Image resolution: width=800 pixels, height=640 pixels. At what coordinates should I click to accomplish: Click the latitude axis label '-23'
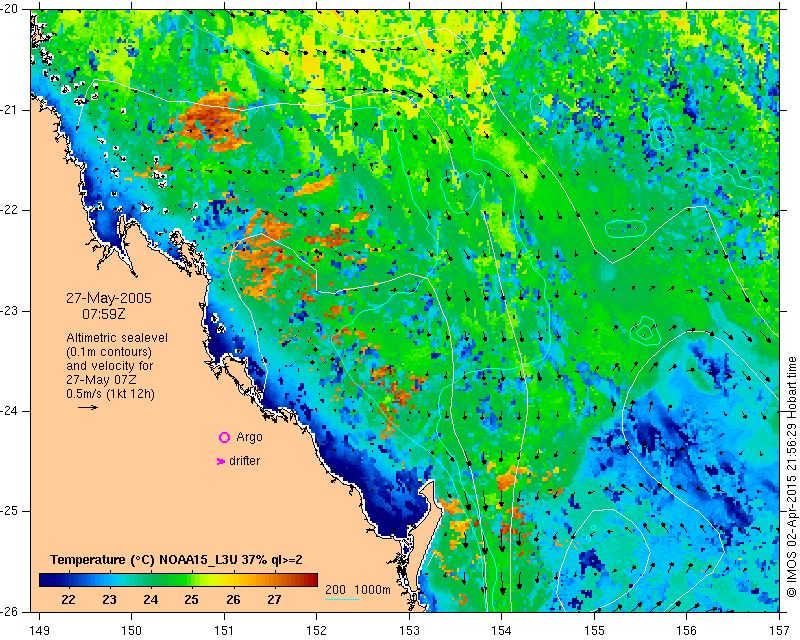coord(9,311)
